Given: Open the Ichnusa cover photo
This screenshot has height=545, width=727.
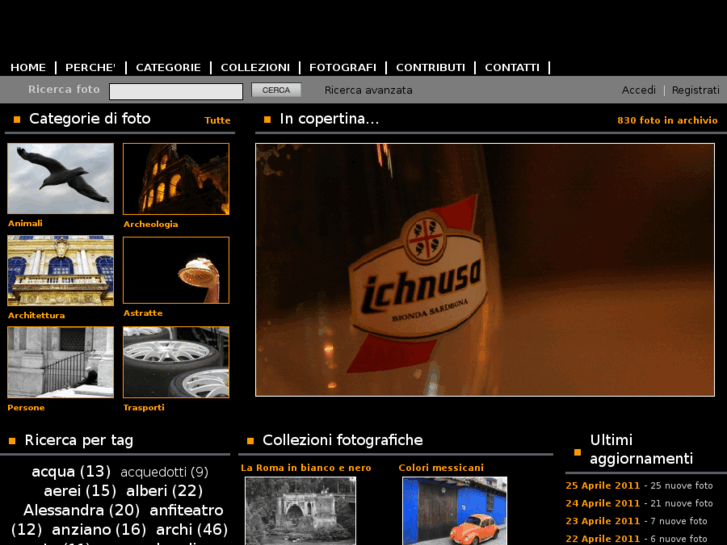Looking at the screenshot, I should click(x=485, y=270).
